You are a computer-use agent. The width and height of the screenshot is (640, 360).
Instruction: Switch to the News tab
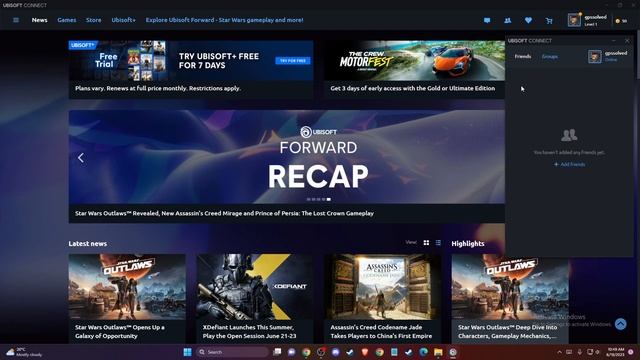coord(40,20)
